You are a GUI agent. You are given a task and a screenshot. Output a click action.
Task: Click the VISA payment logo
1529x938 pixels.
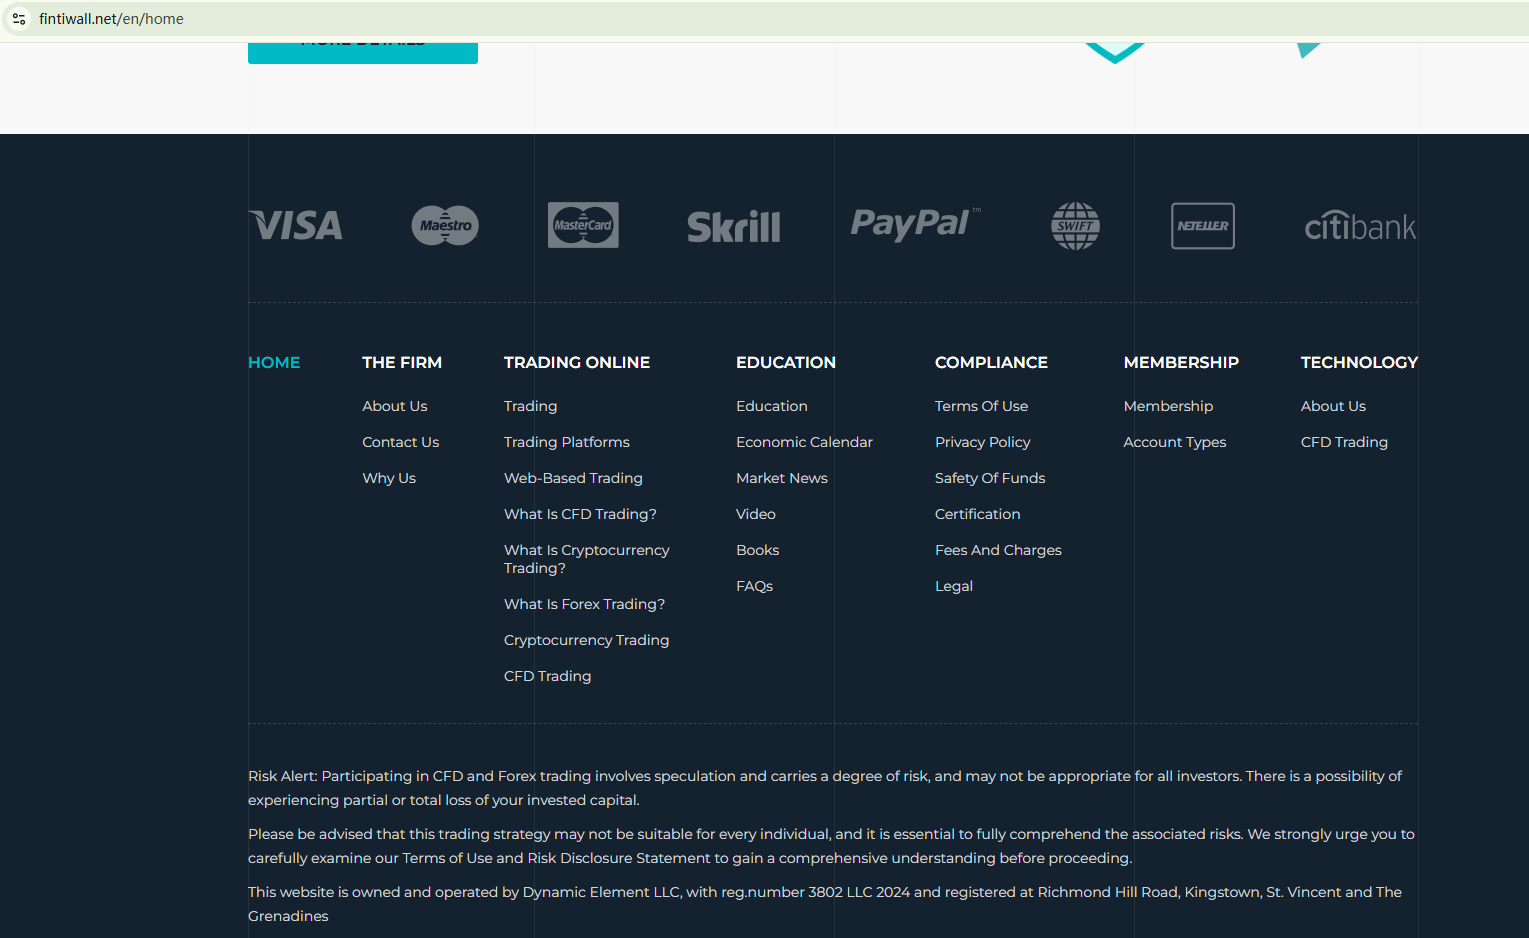click(296, 225)
